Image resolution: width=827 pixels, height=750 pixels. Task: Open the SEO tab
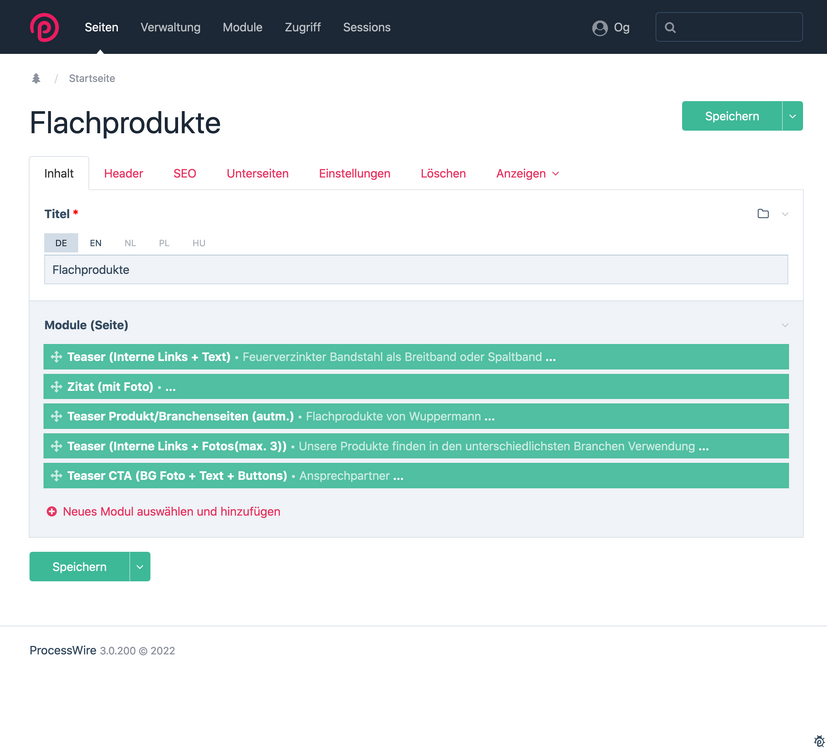[x=185, y=174]
